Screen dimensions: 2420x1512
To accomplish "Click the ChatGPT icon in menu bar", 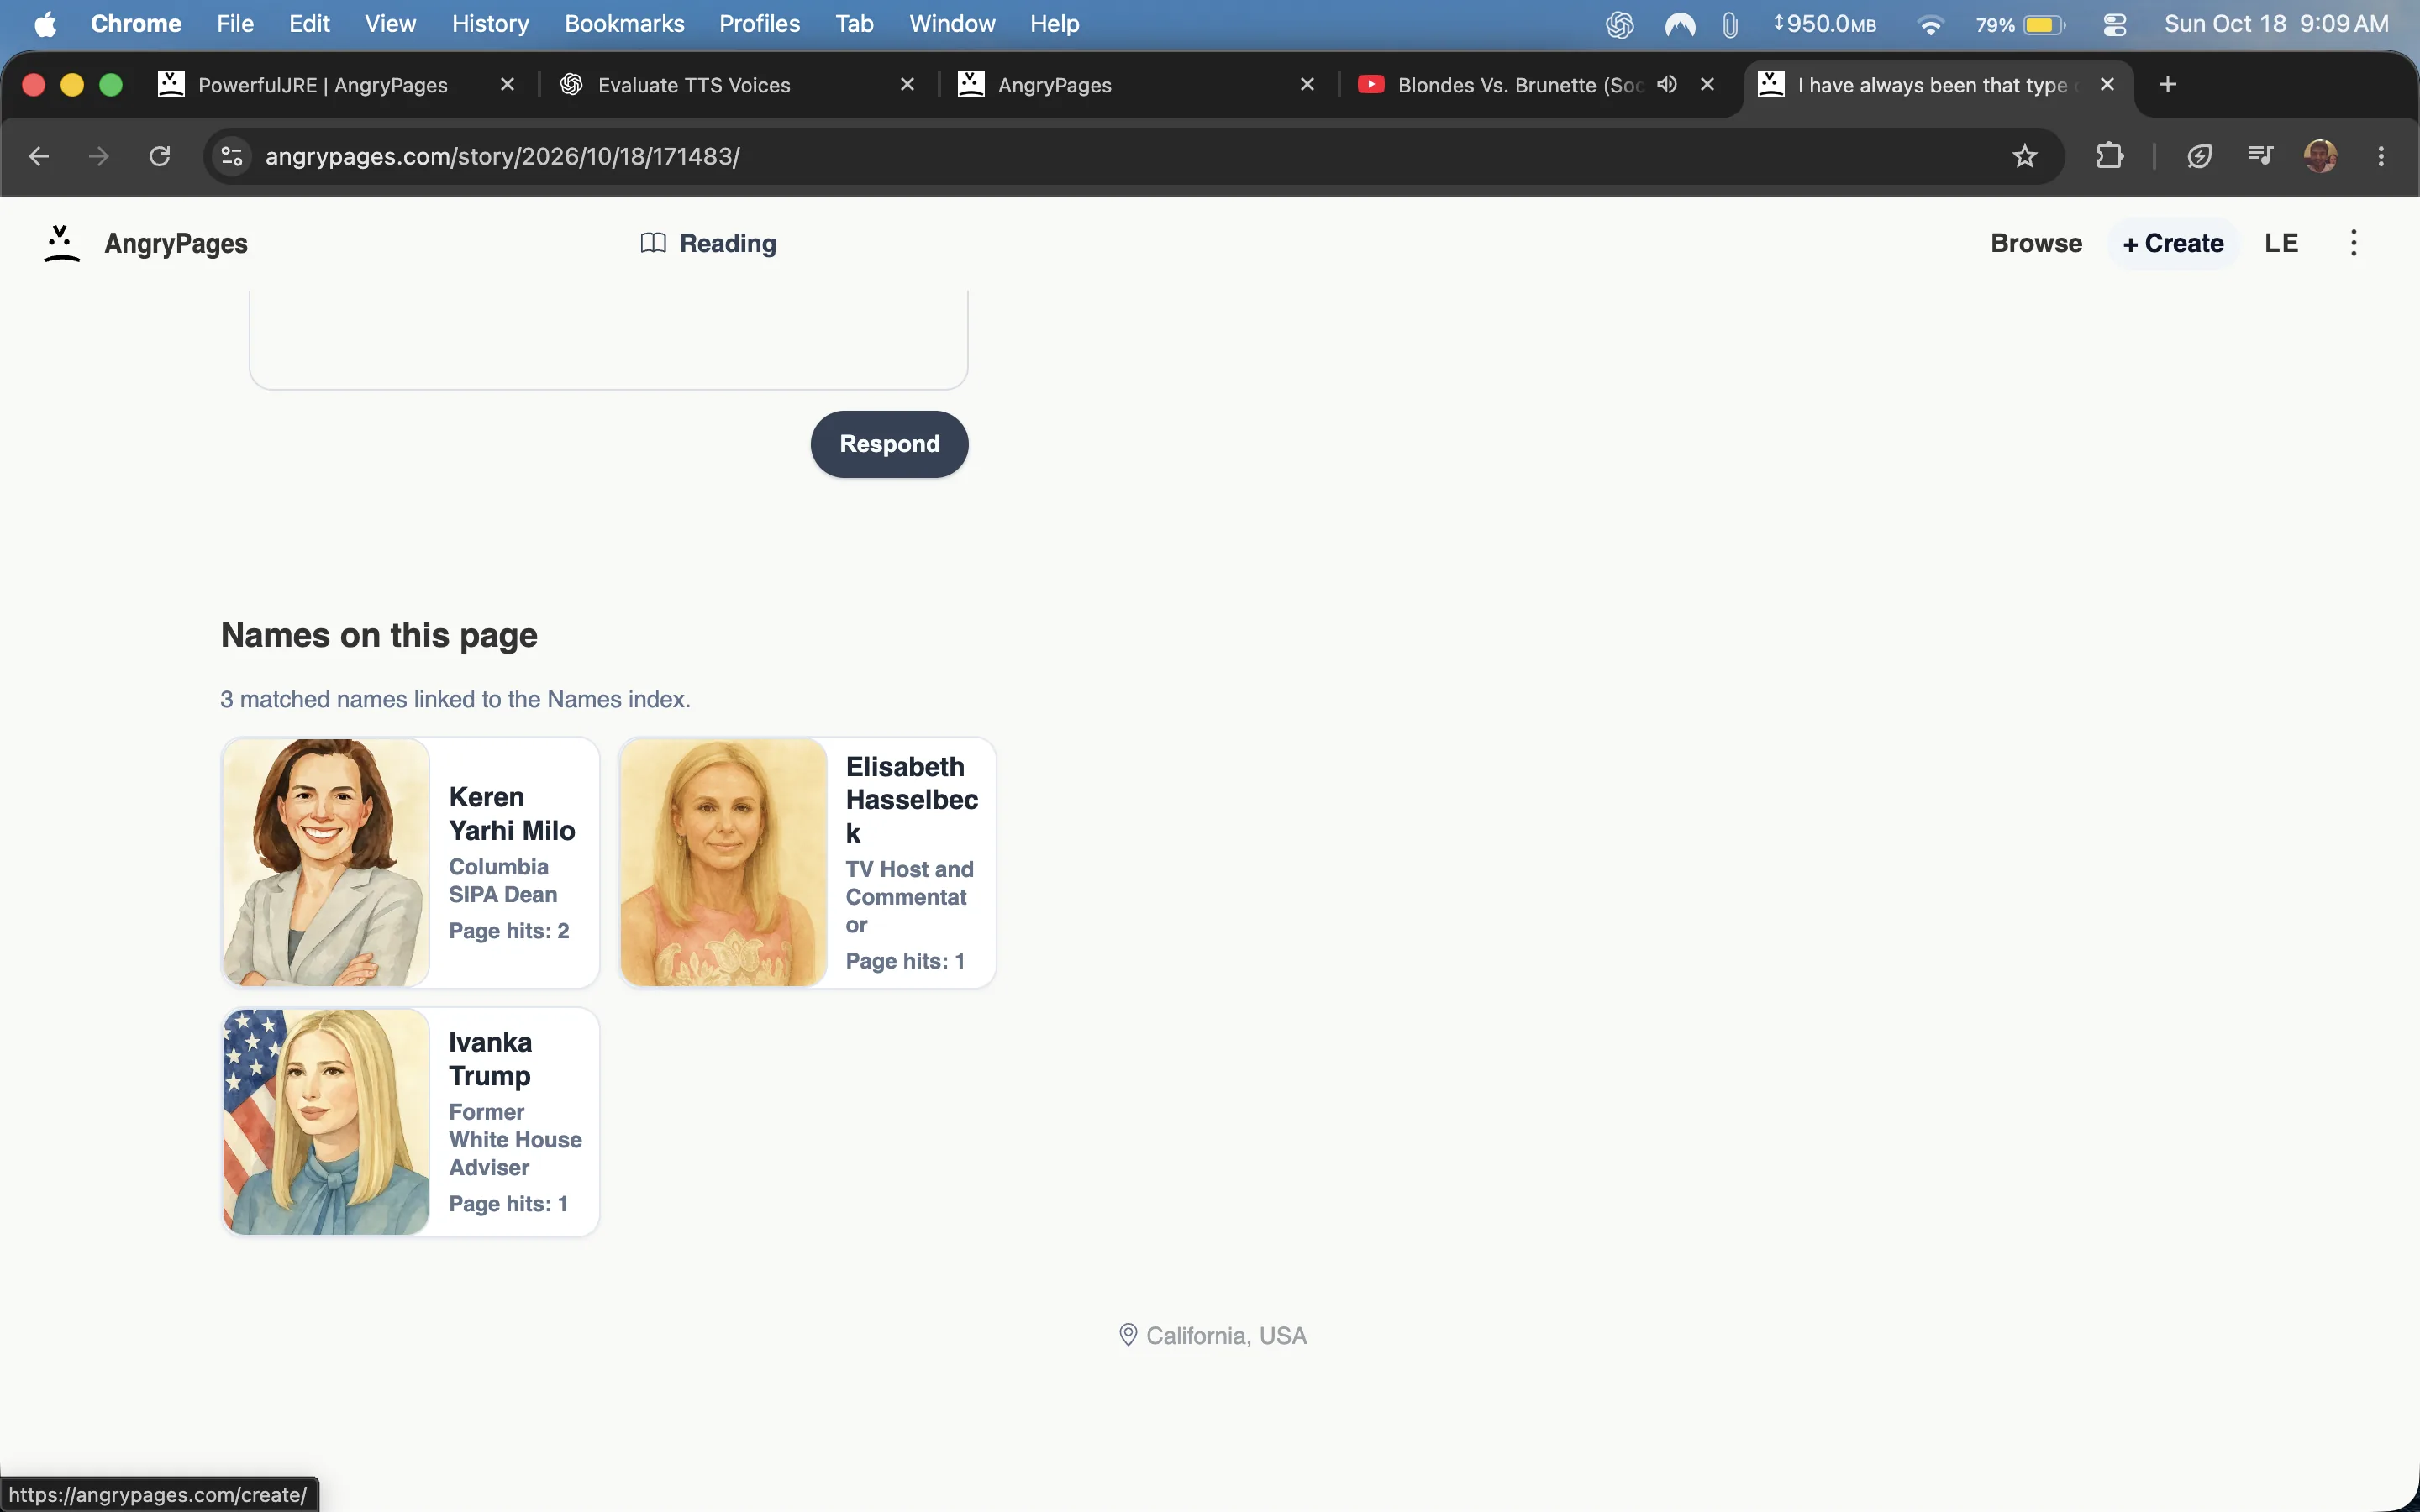I will [x=1620, y=24].
